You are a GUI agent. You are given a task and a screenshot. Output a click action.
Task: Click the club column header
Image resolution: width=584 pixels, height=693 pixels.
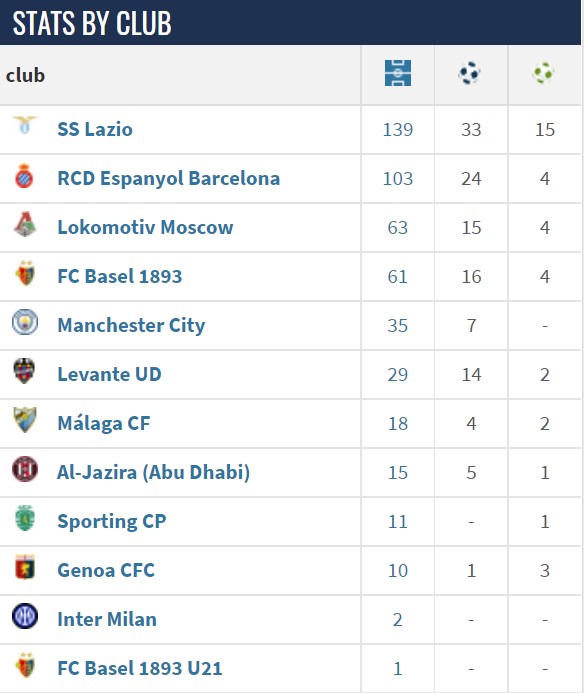25,75
